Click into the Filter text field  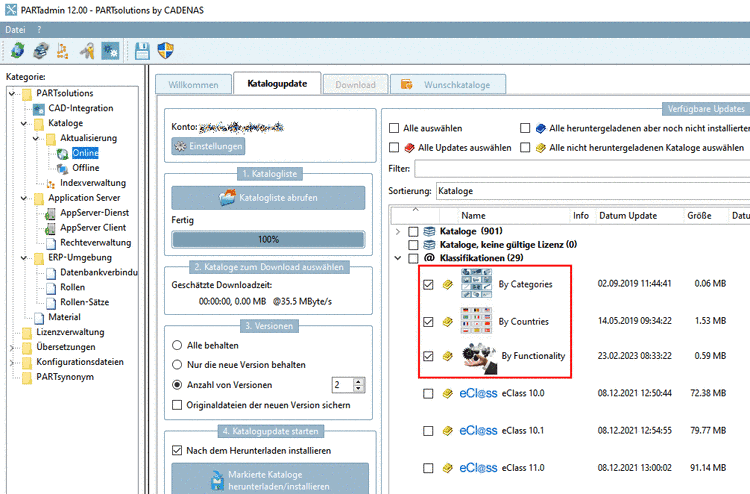(x=582, y=169)
